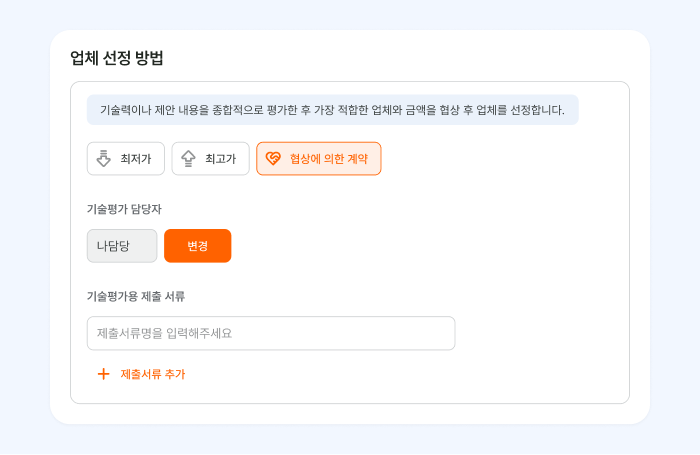The width and height of the screenshot is (700, 455).
Task: Click the blue info banner description
Action: (x=333, y=110)
